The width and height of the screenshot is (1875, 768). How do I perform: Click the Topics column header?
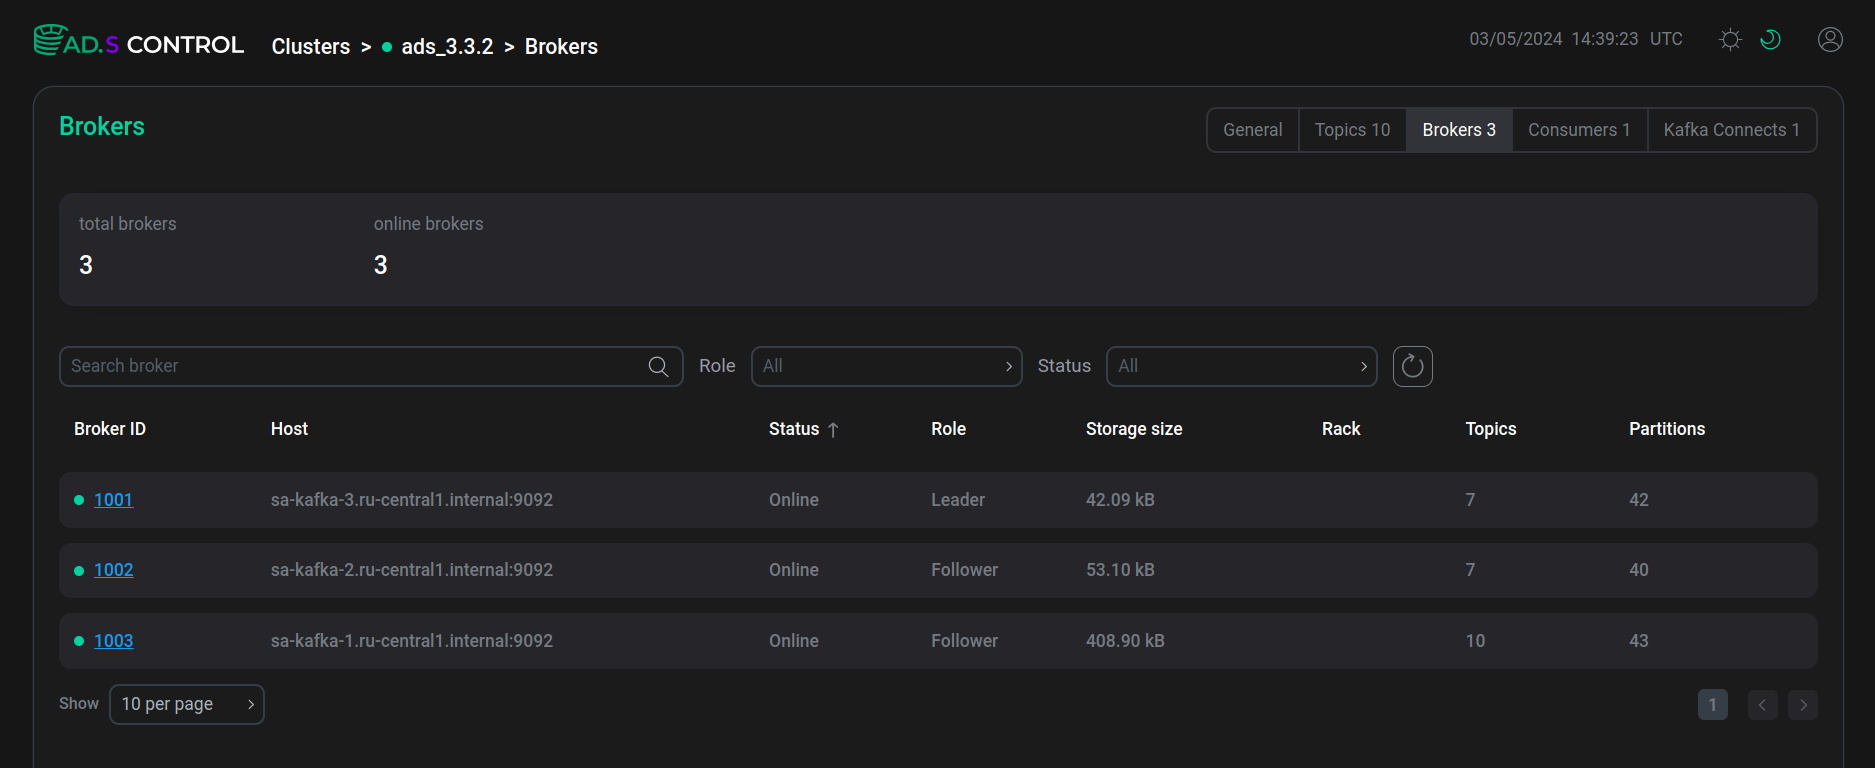click(x=1491, y=429)
